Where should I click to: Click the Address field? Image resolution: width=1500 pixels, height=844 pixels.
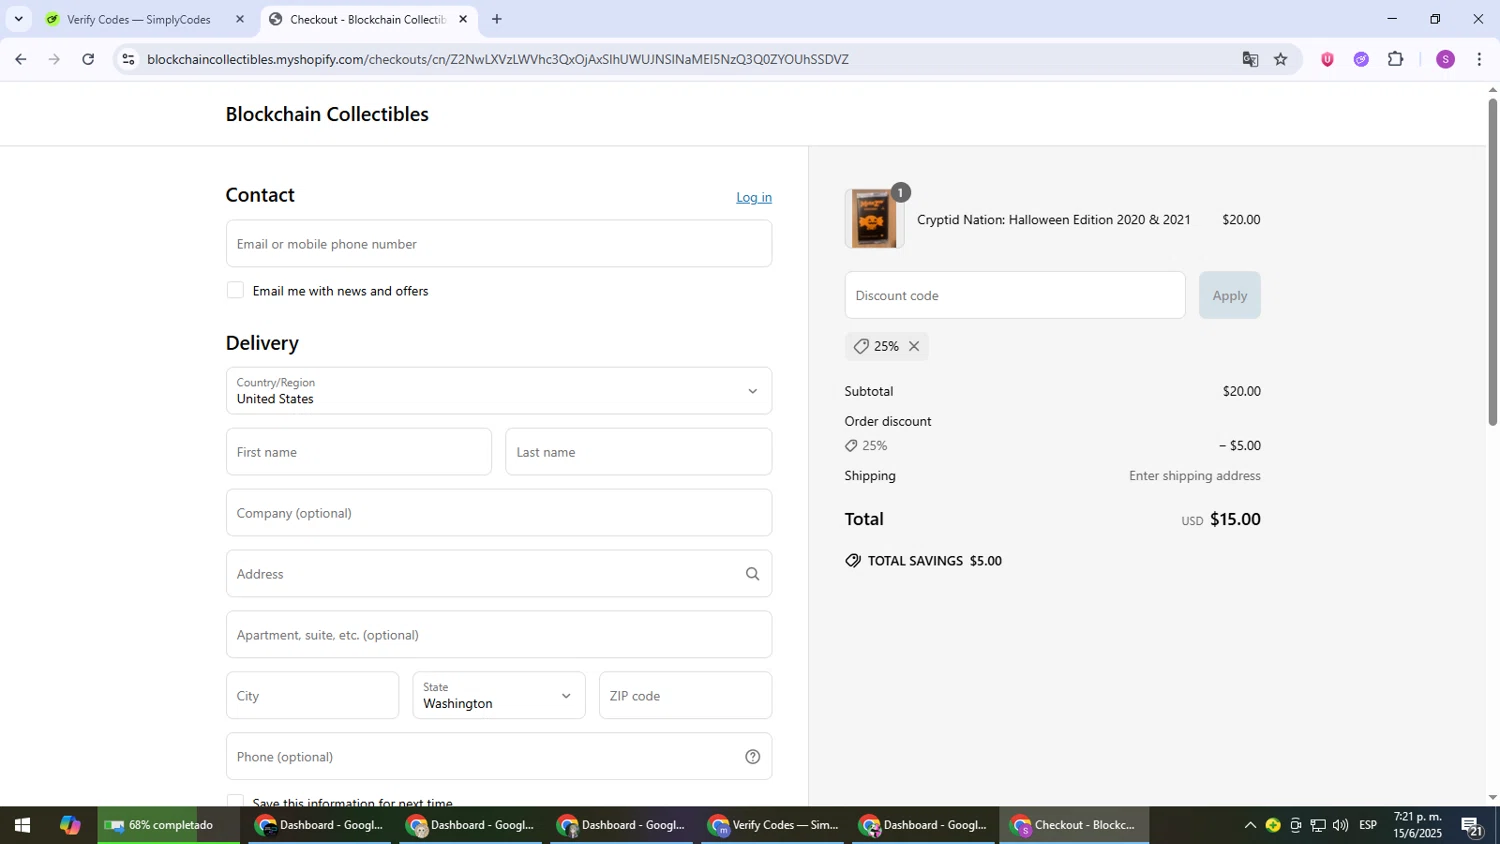[498, 574]
